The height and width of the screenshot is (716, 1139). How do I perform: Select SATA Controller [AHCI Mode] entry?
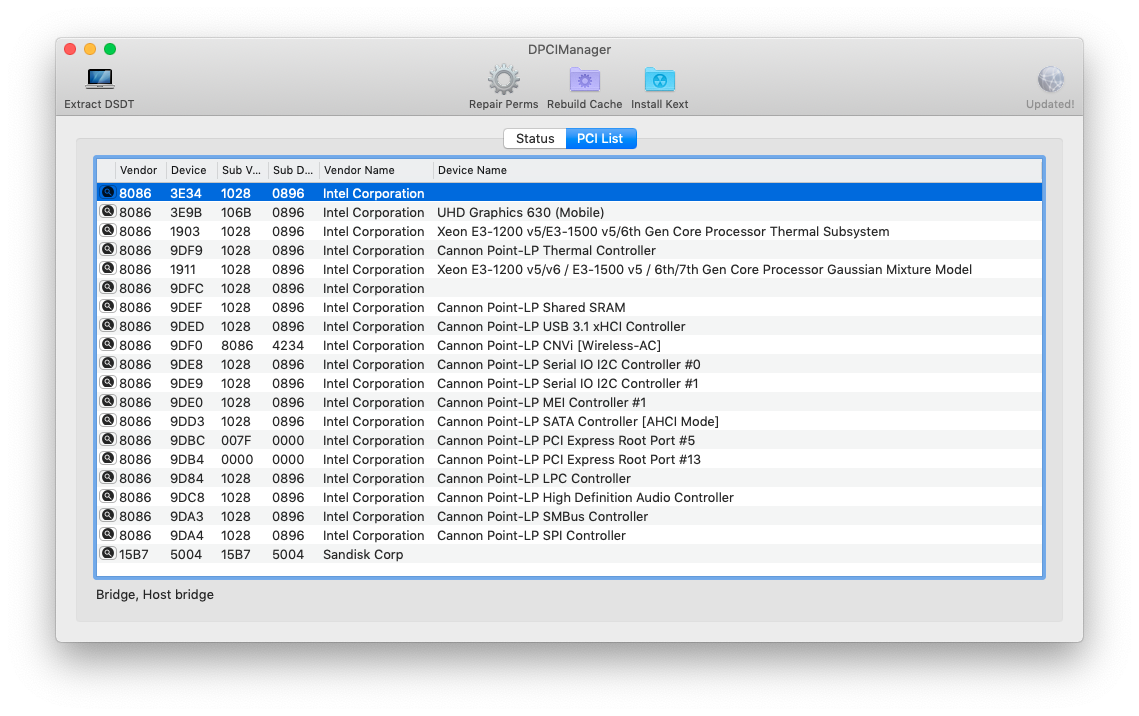[x=577, y=421]
